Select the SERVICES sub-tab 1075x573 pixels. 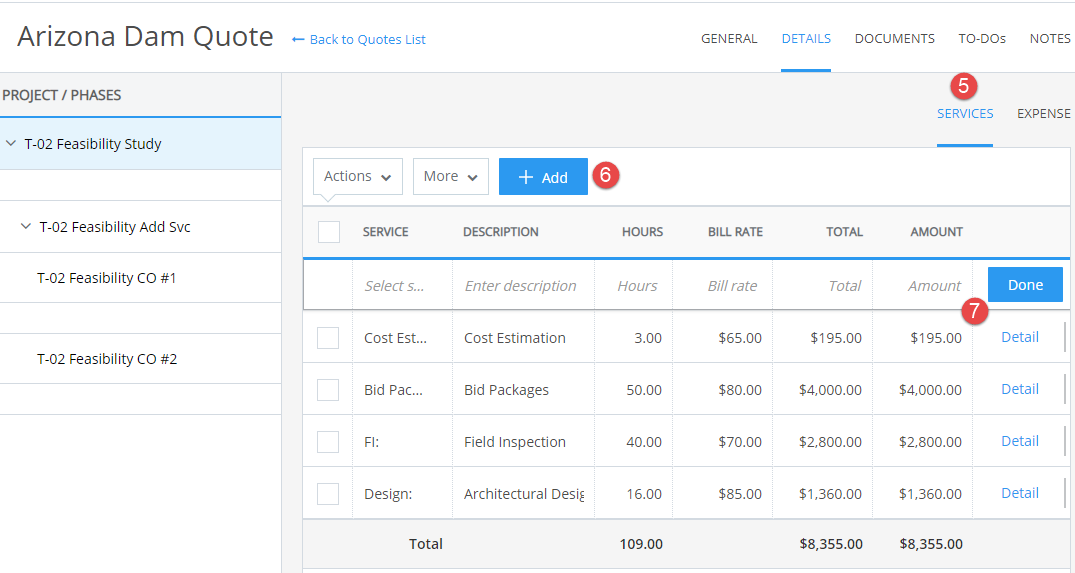point(965,114)
